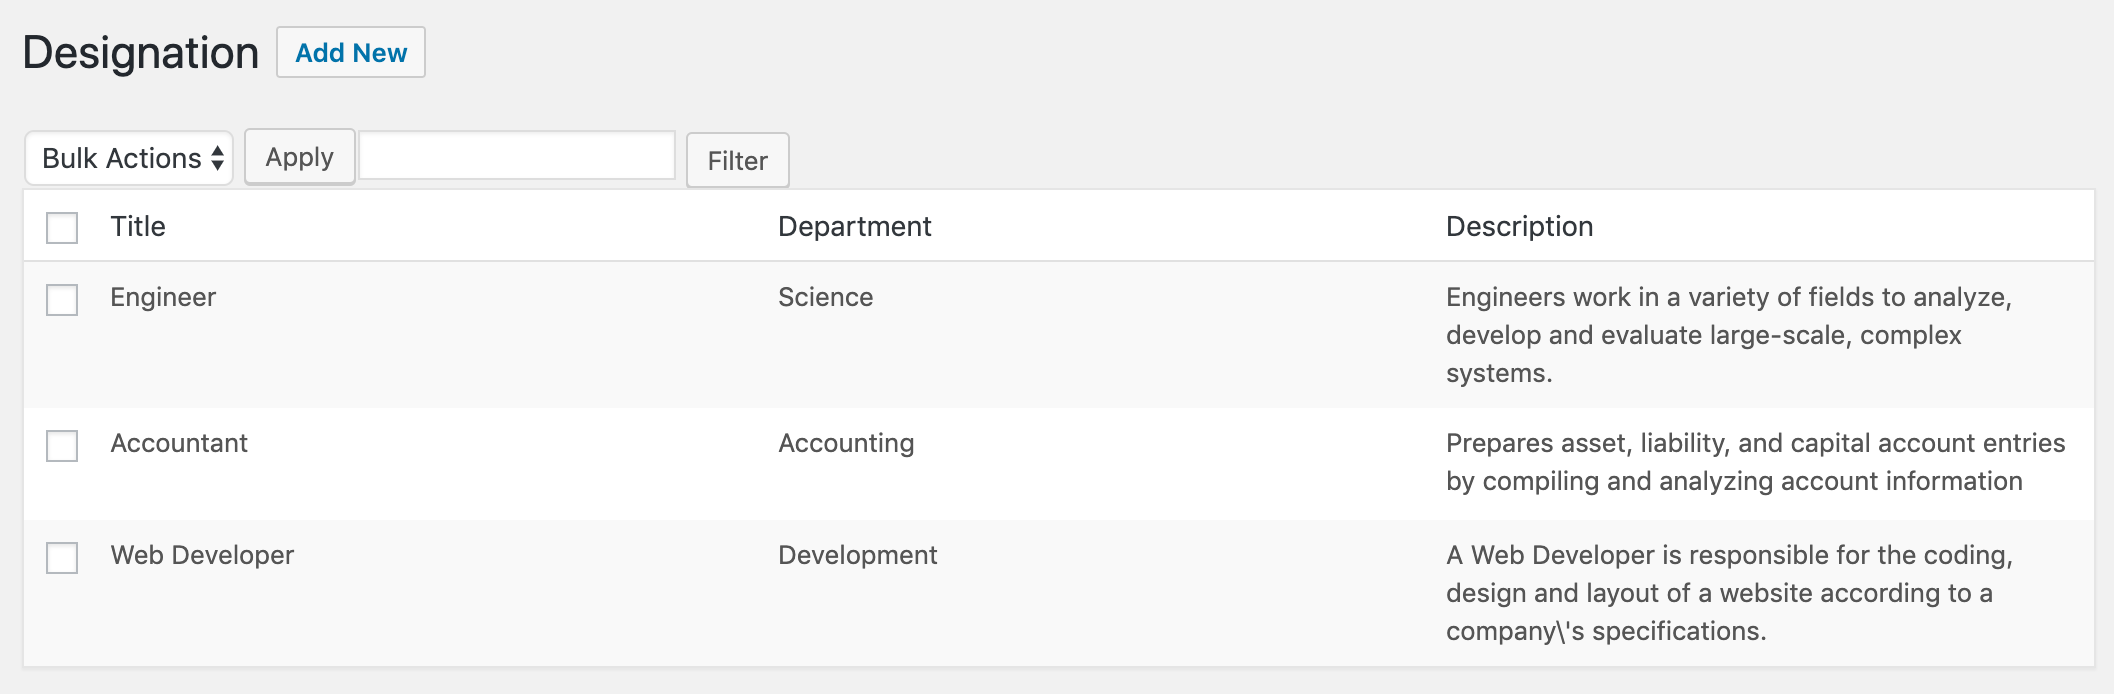Image resolution: width=2114 pixels, height=694 pixels.
Task: Open the Accountant designation title
Action: click(179, 443)
